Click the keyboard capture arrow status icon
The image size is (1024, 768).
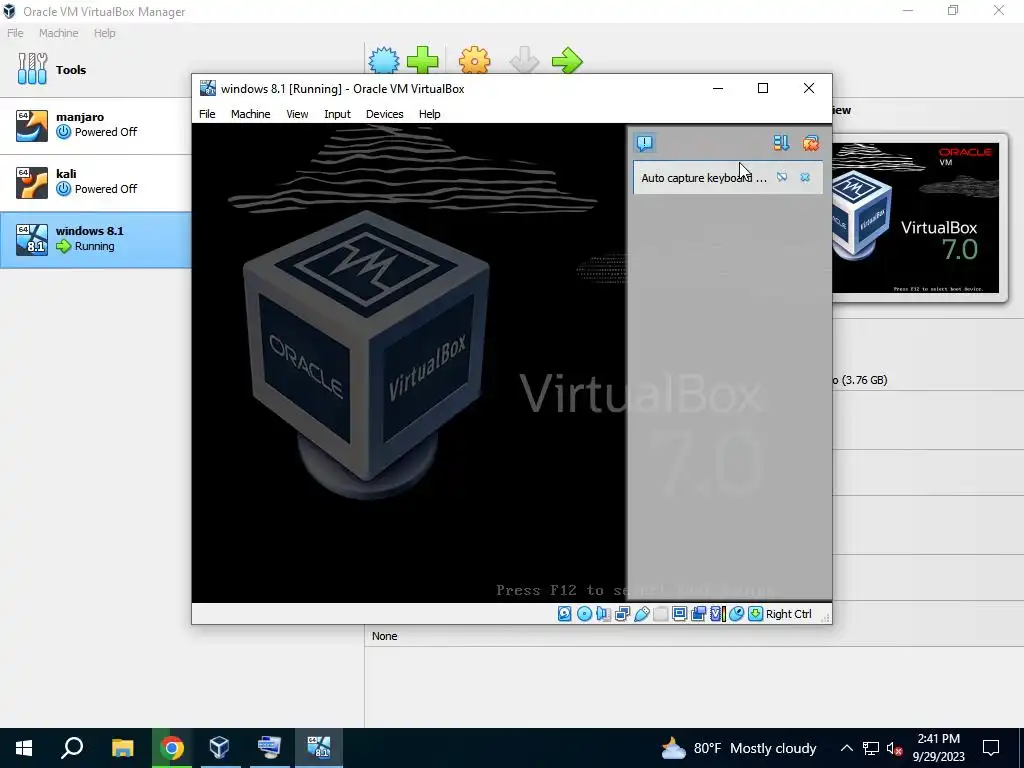point(756,614)
